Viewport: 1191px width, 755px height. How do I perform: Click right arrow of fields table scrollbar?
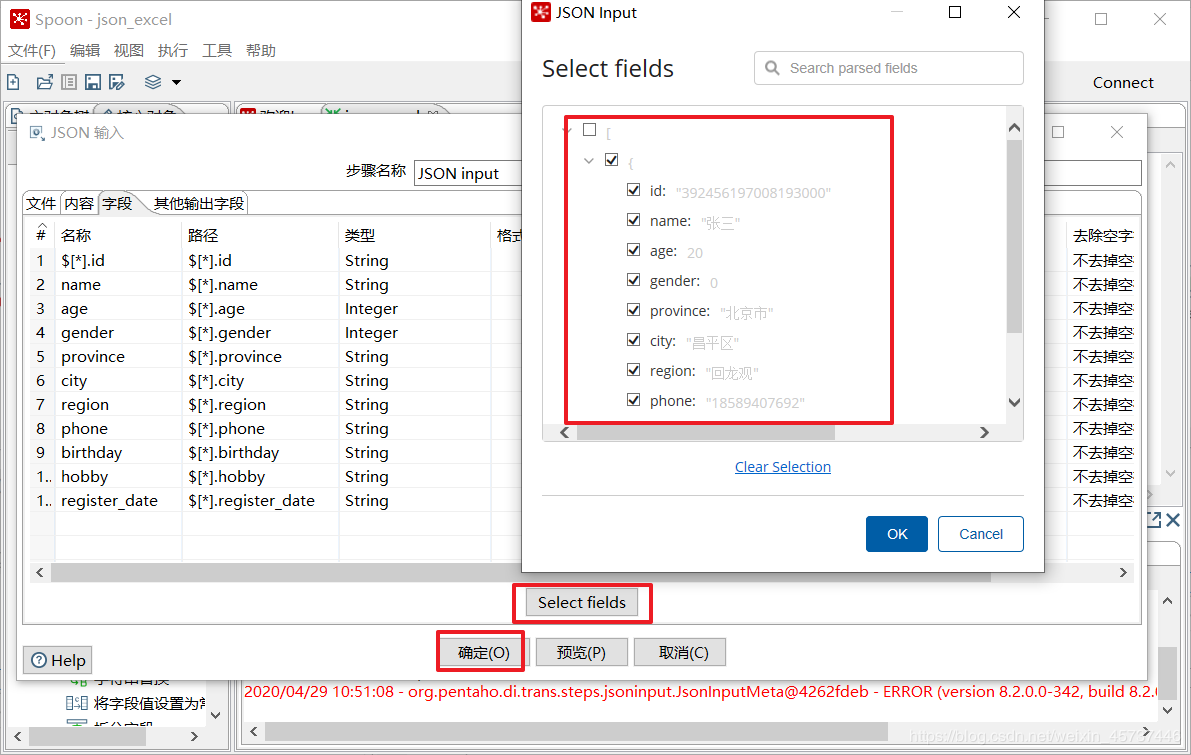1123,573
